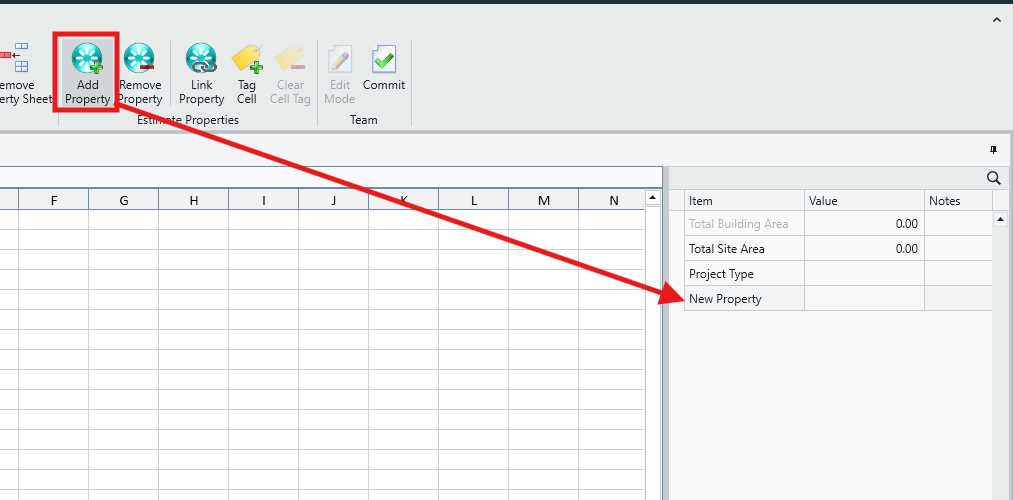This screenshot has width=1014, height=500.
Task: Collapse the ribbon with the chevron
Action: [x=996, y=20]
